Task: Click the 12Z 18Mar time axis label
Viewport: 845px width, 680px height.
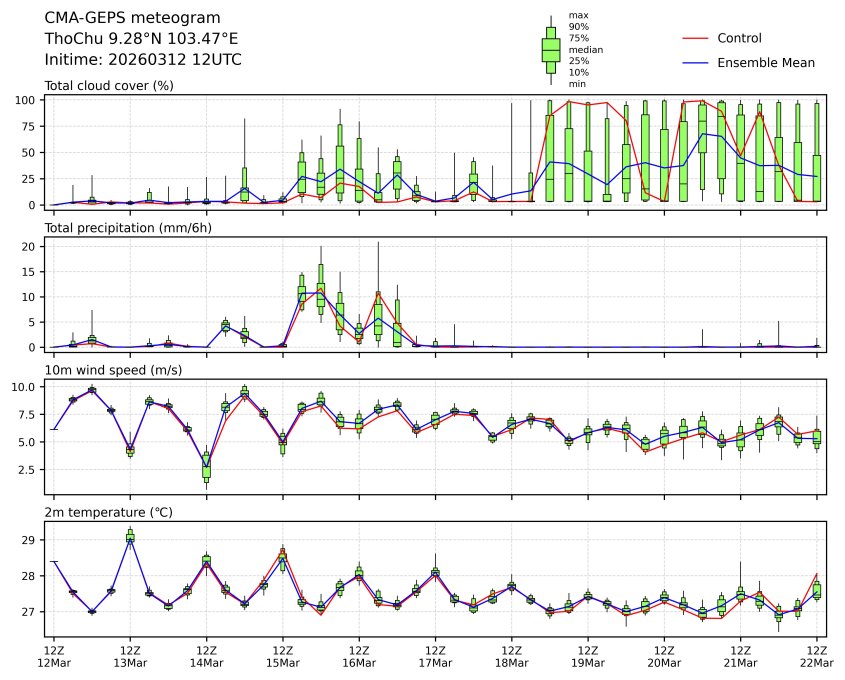Action: click(x=512, y=657)
